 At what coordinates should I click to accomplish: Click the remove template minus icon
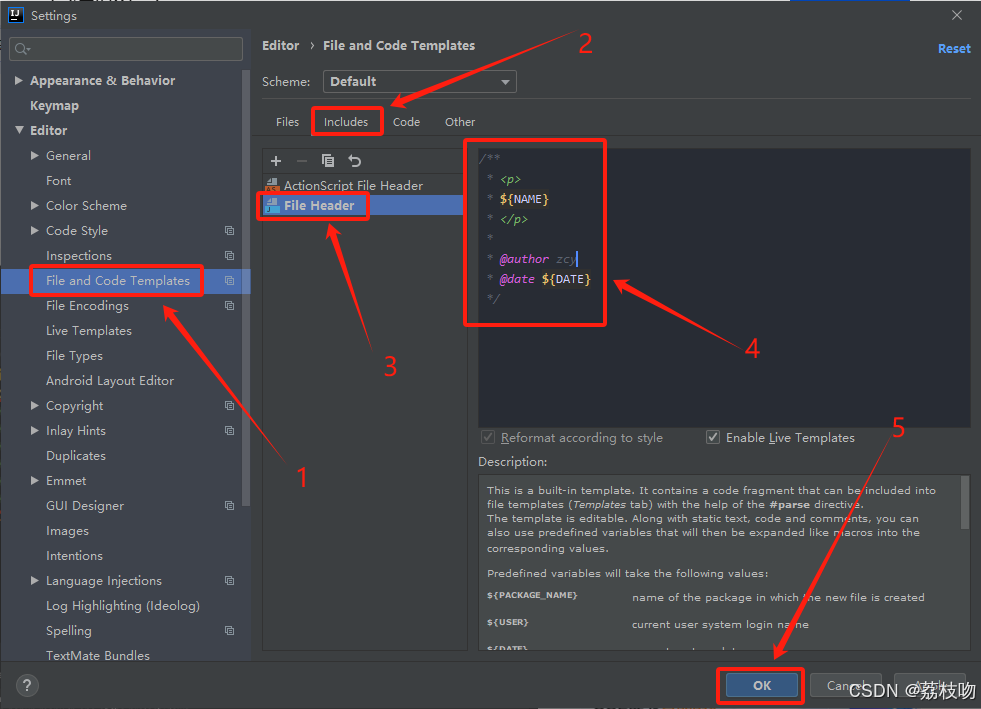tap(302, 161)
